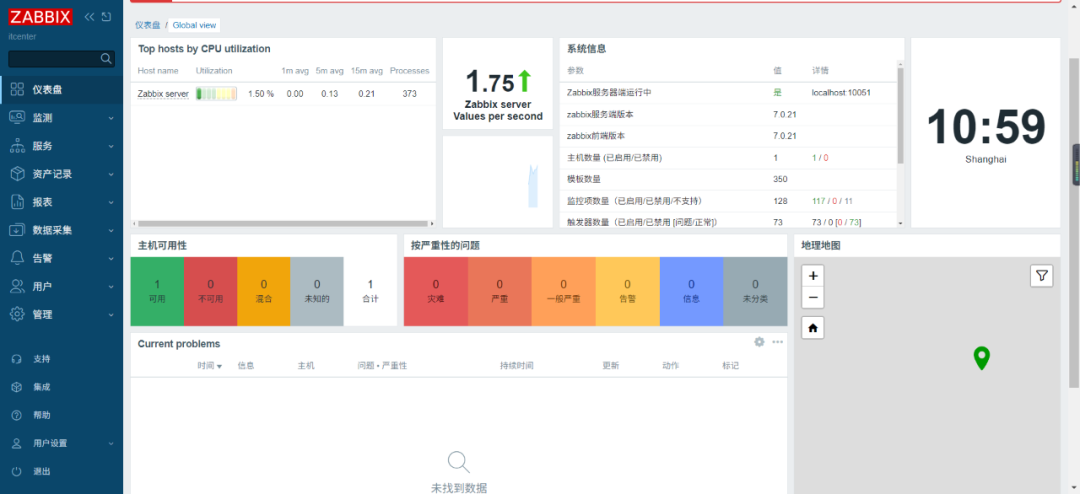Expand the 用户 menu chevron
1080x494 pixels.
point(111,287)
